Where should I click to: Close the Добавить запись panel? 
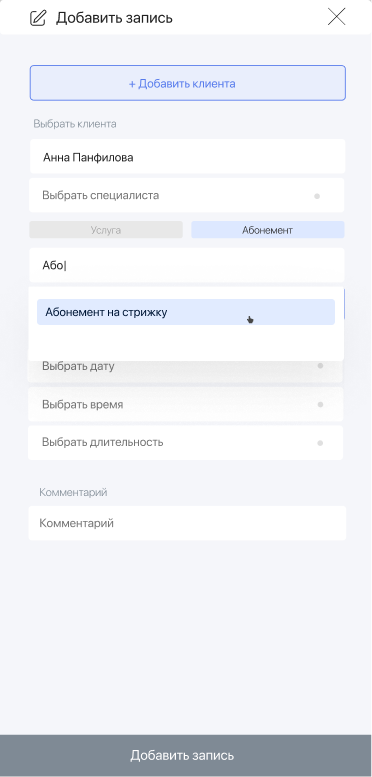[336, 17]
